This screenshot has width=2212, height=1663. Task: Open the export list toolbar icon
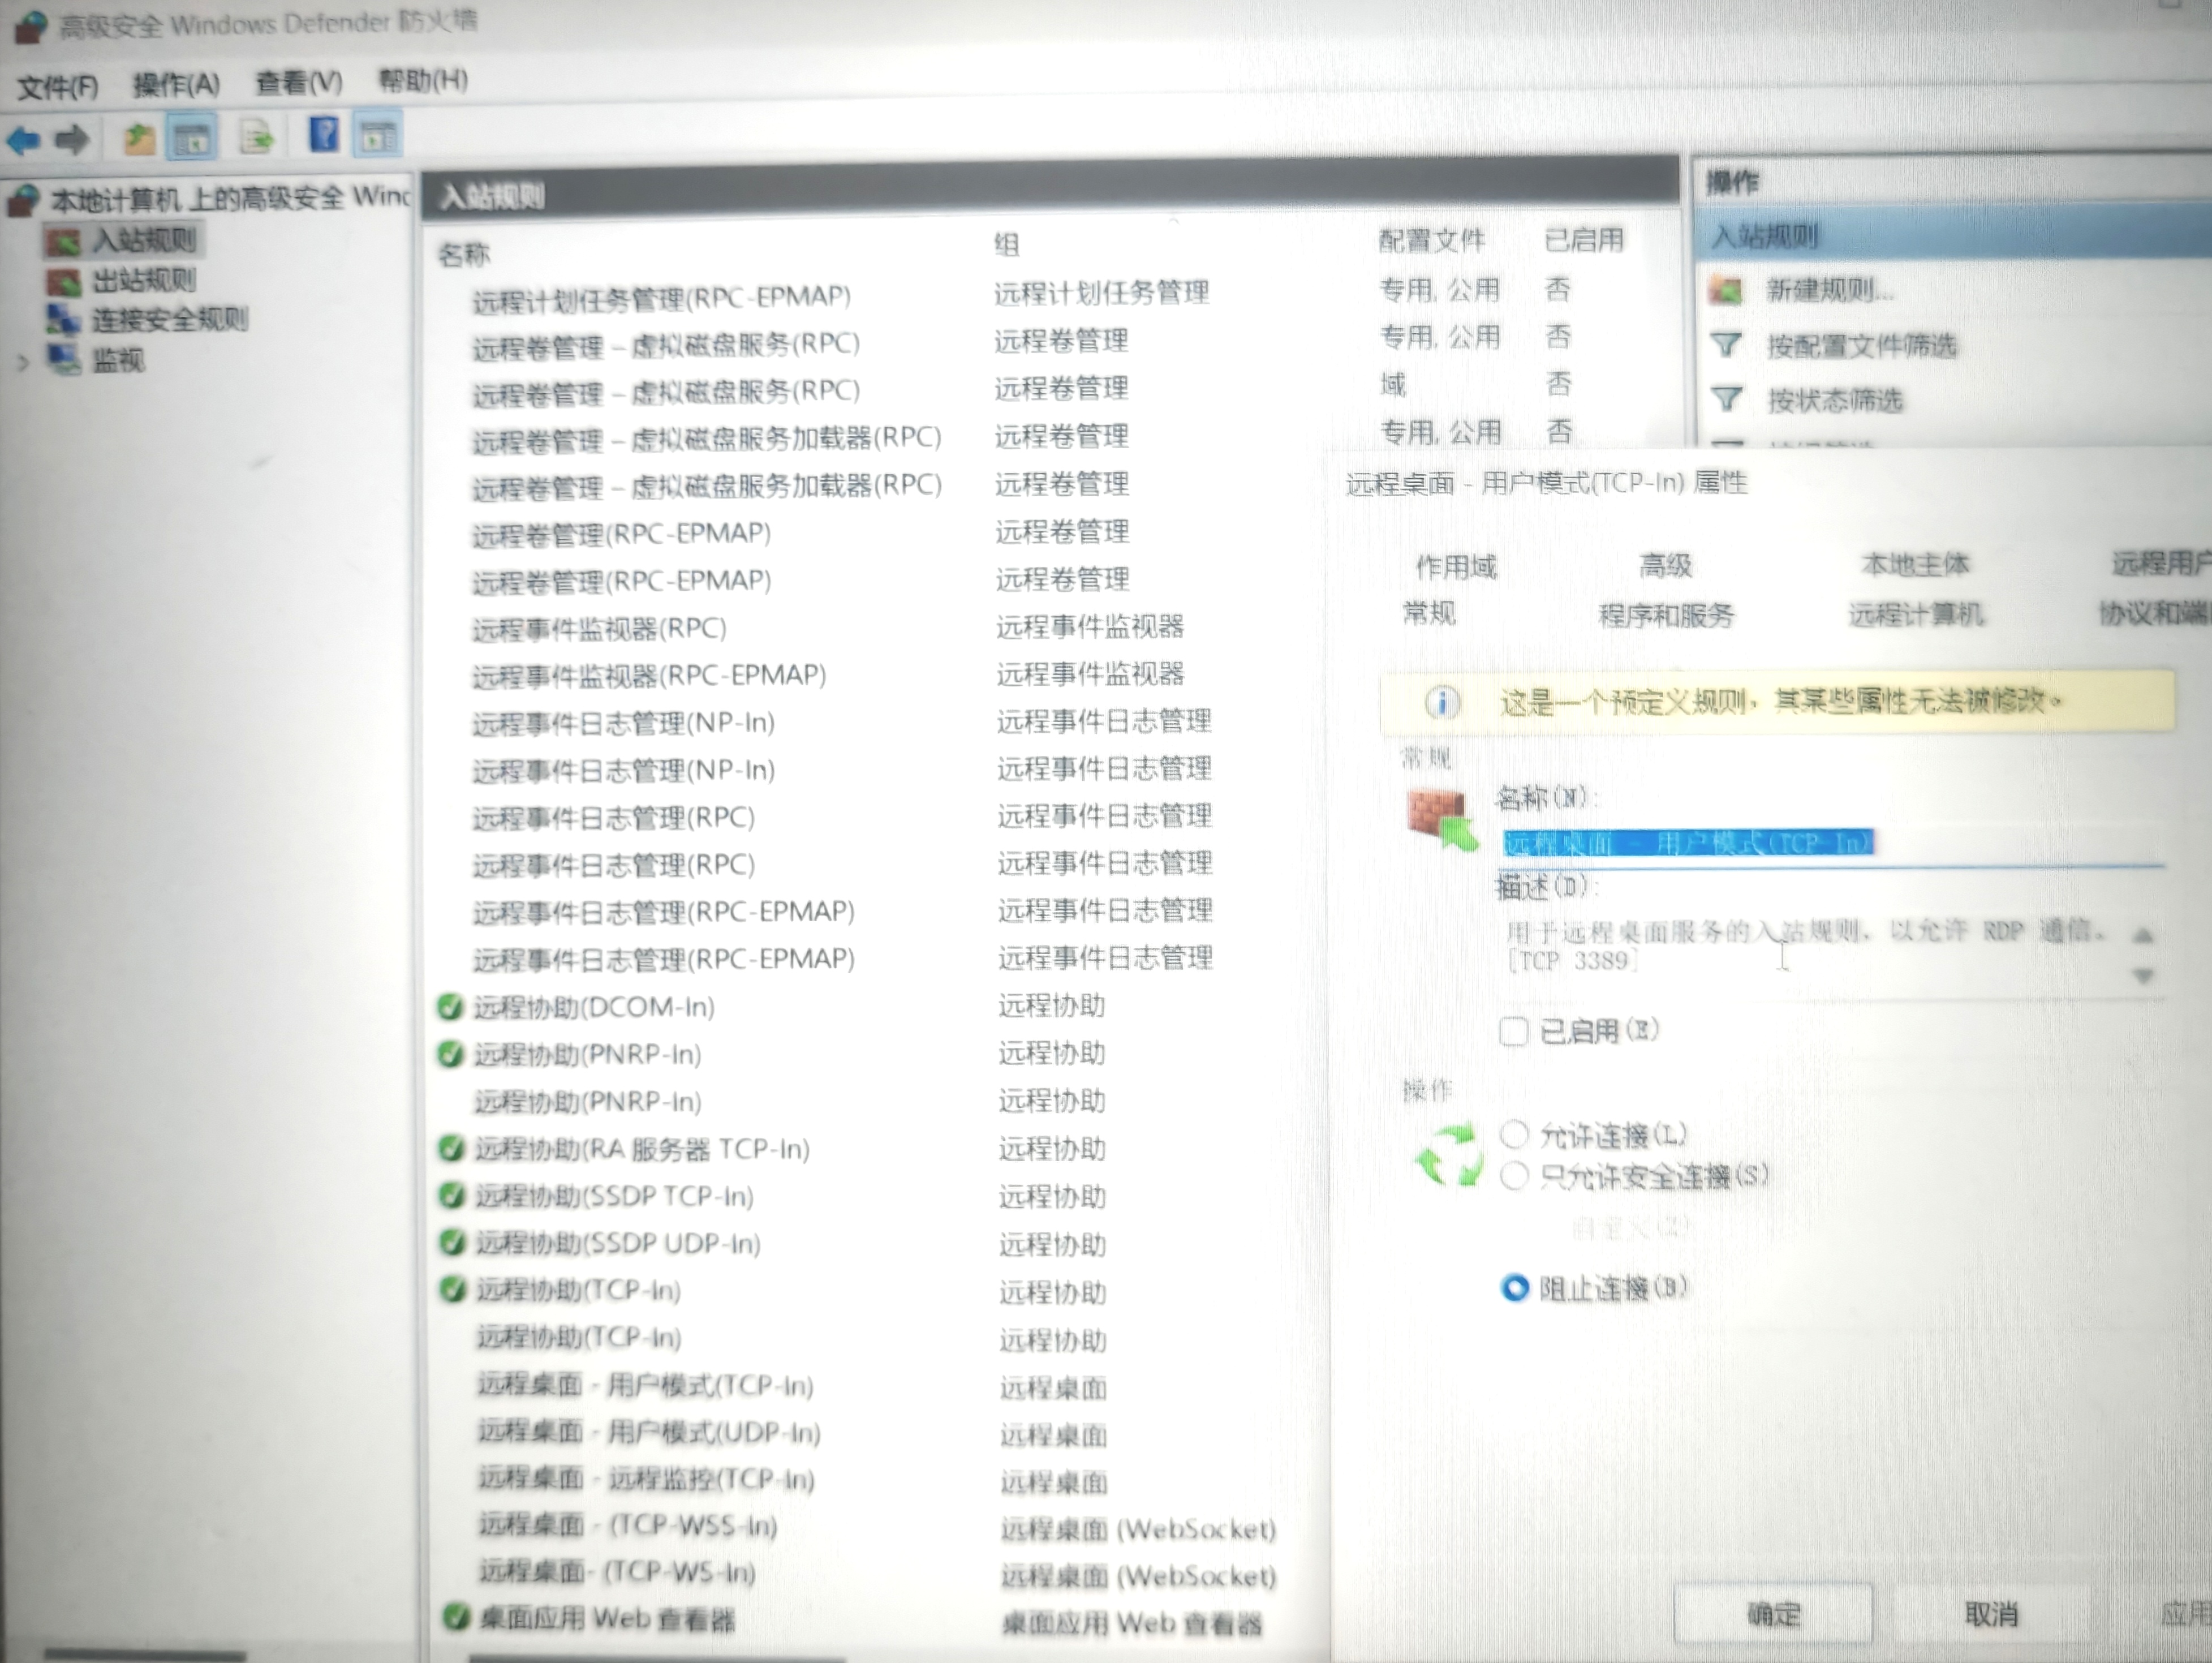tap(257, 137)
